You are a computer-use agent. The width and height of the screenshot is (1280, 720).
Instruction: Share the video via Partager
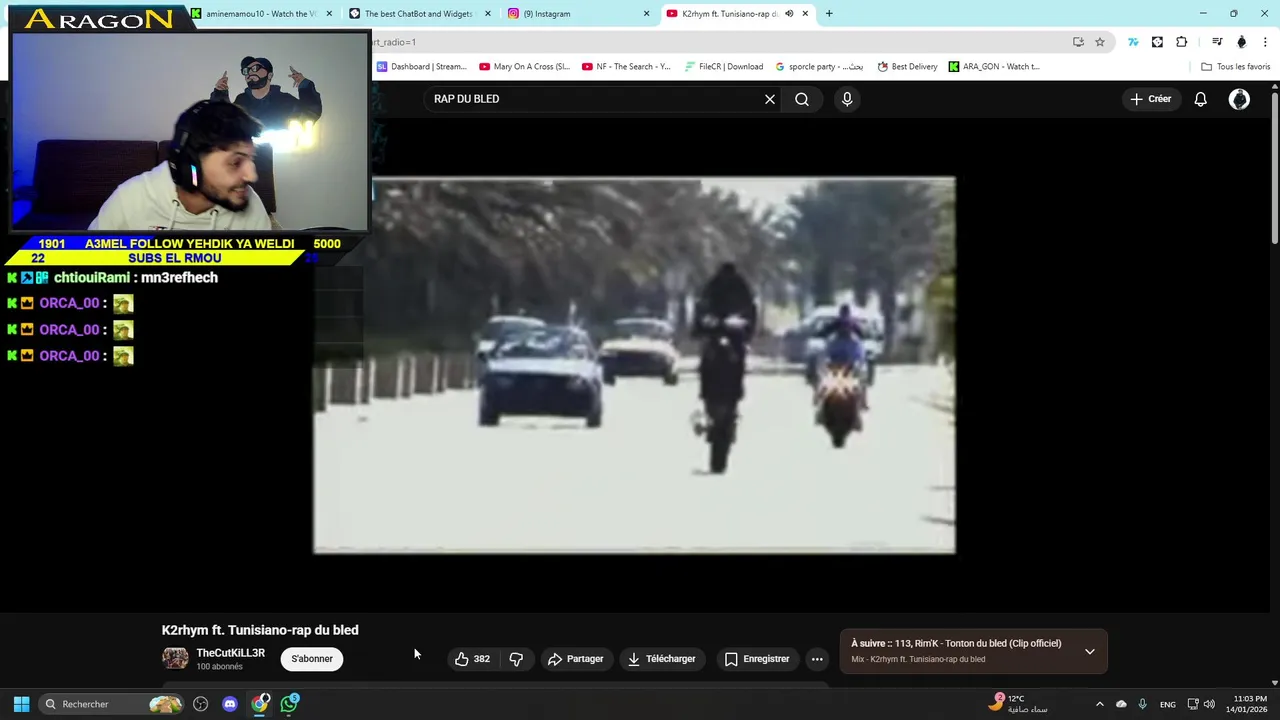point(576,659)
